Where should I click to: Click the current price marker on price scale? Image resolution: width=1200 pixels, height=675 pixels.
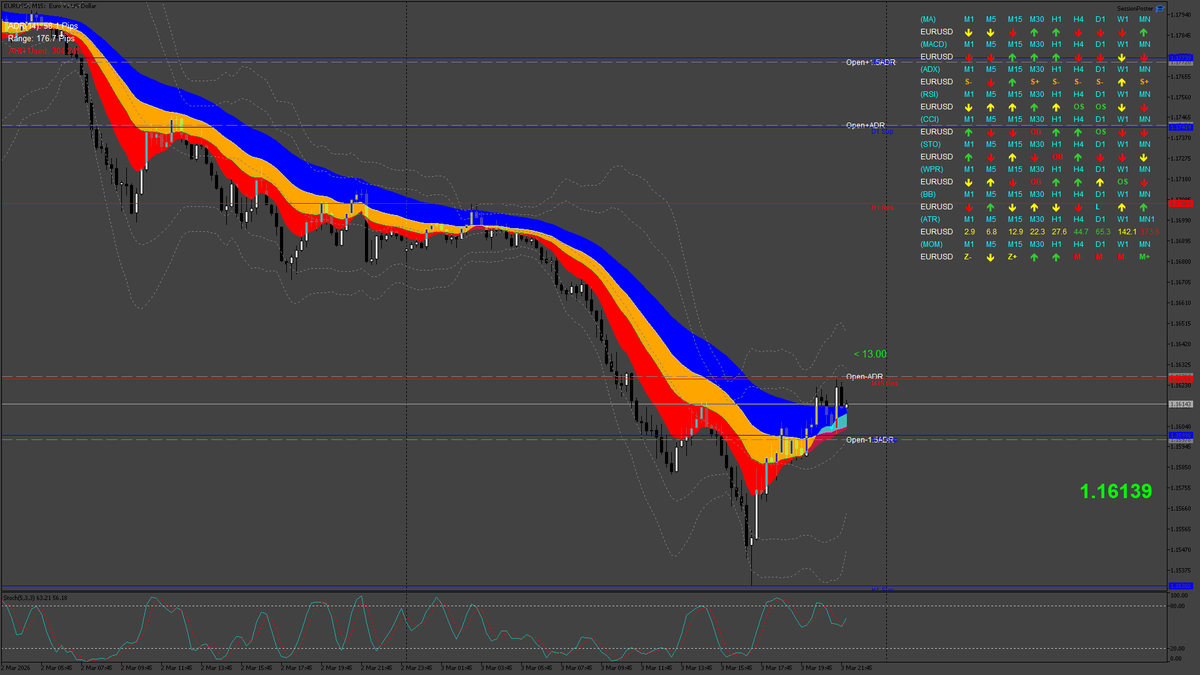[x=1181, y=404]
